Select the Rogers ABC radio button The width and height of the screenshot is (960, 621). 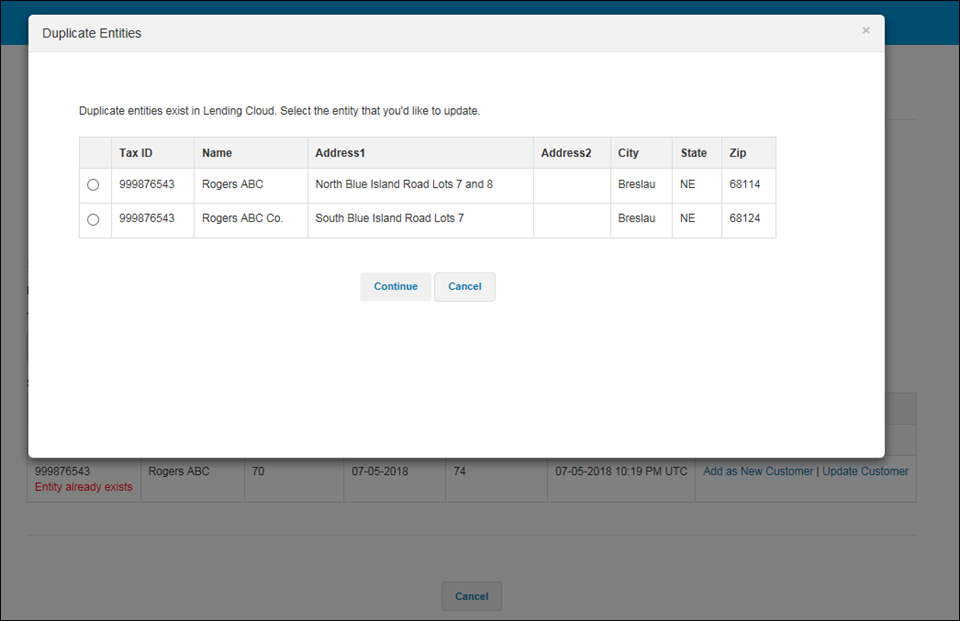pos(93,184)
